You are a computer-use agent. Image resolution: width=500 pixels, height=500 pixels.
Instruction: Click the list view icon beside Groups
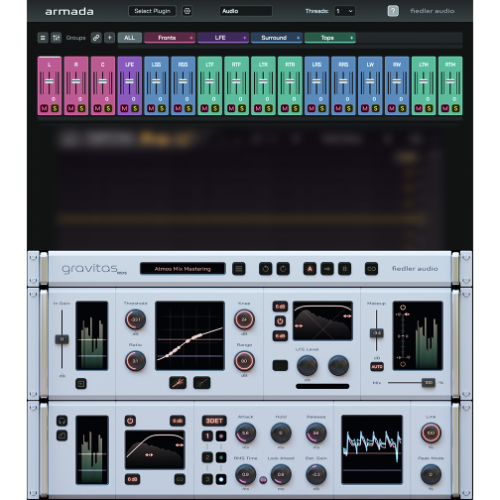click(x=43, y=38)
